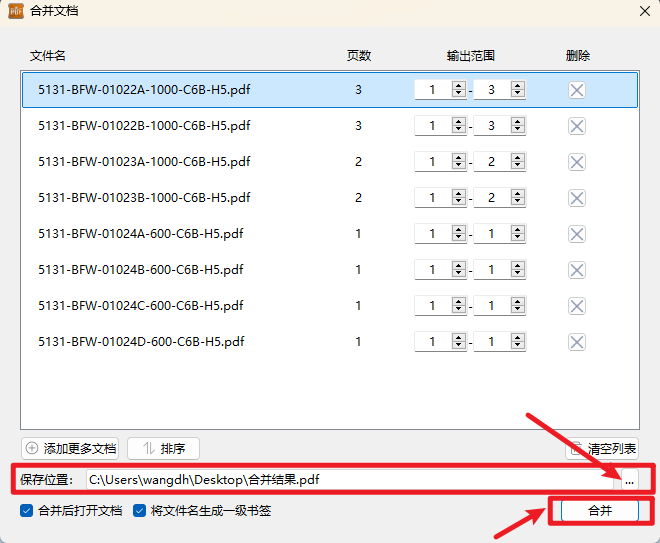Click the 保存位置 path input field
The height and width of the screenshot is (543, 660).
click(x=350, y=480)
